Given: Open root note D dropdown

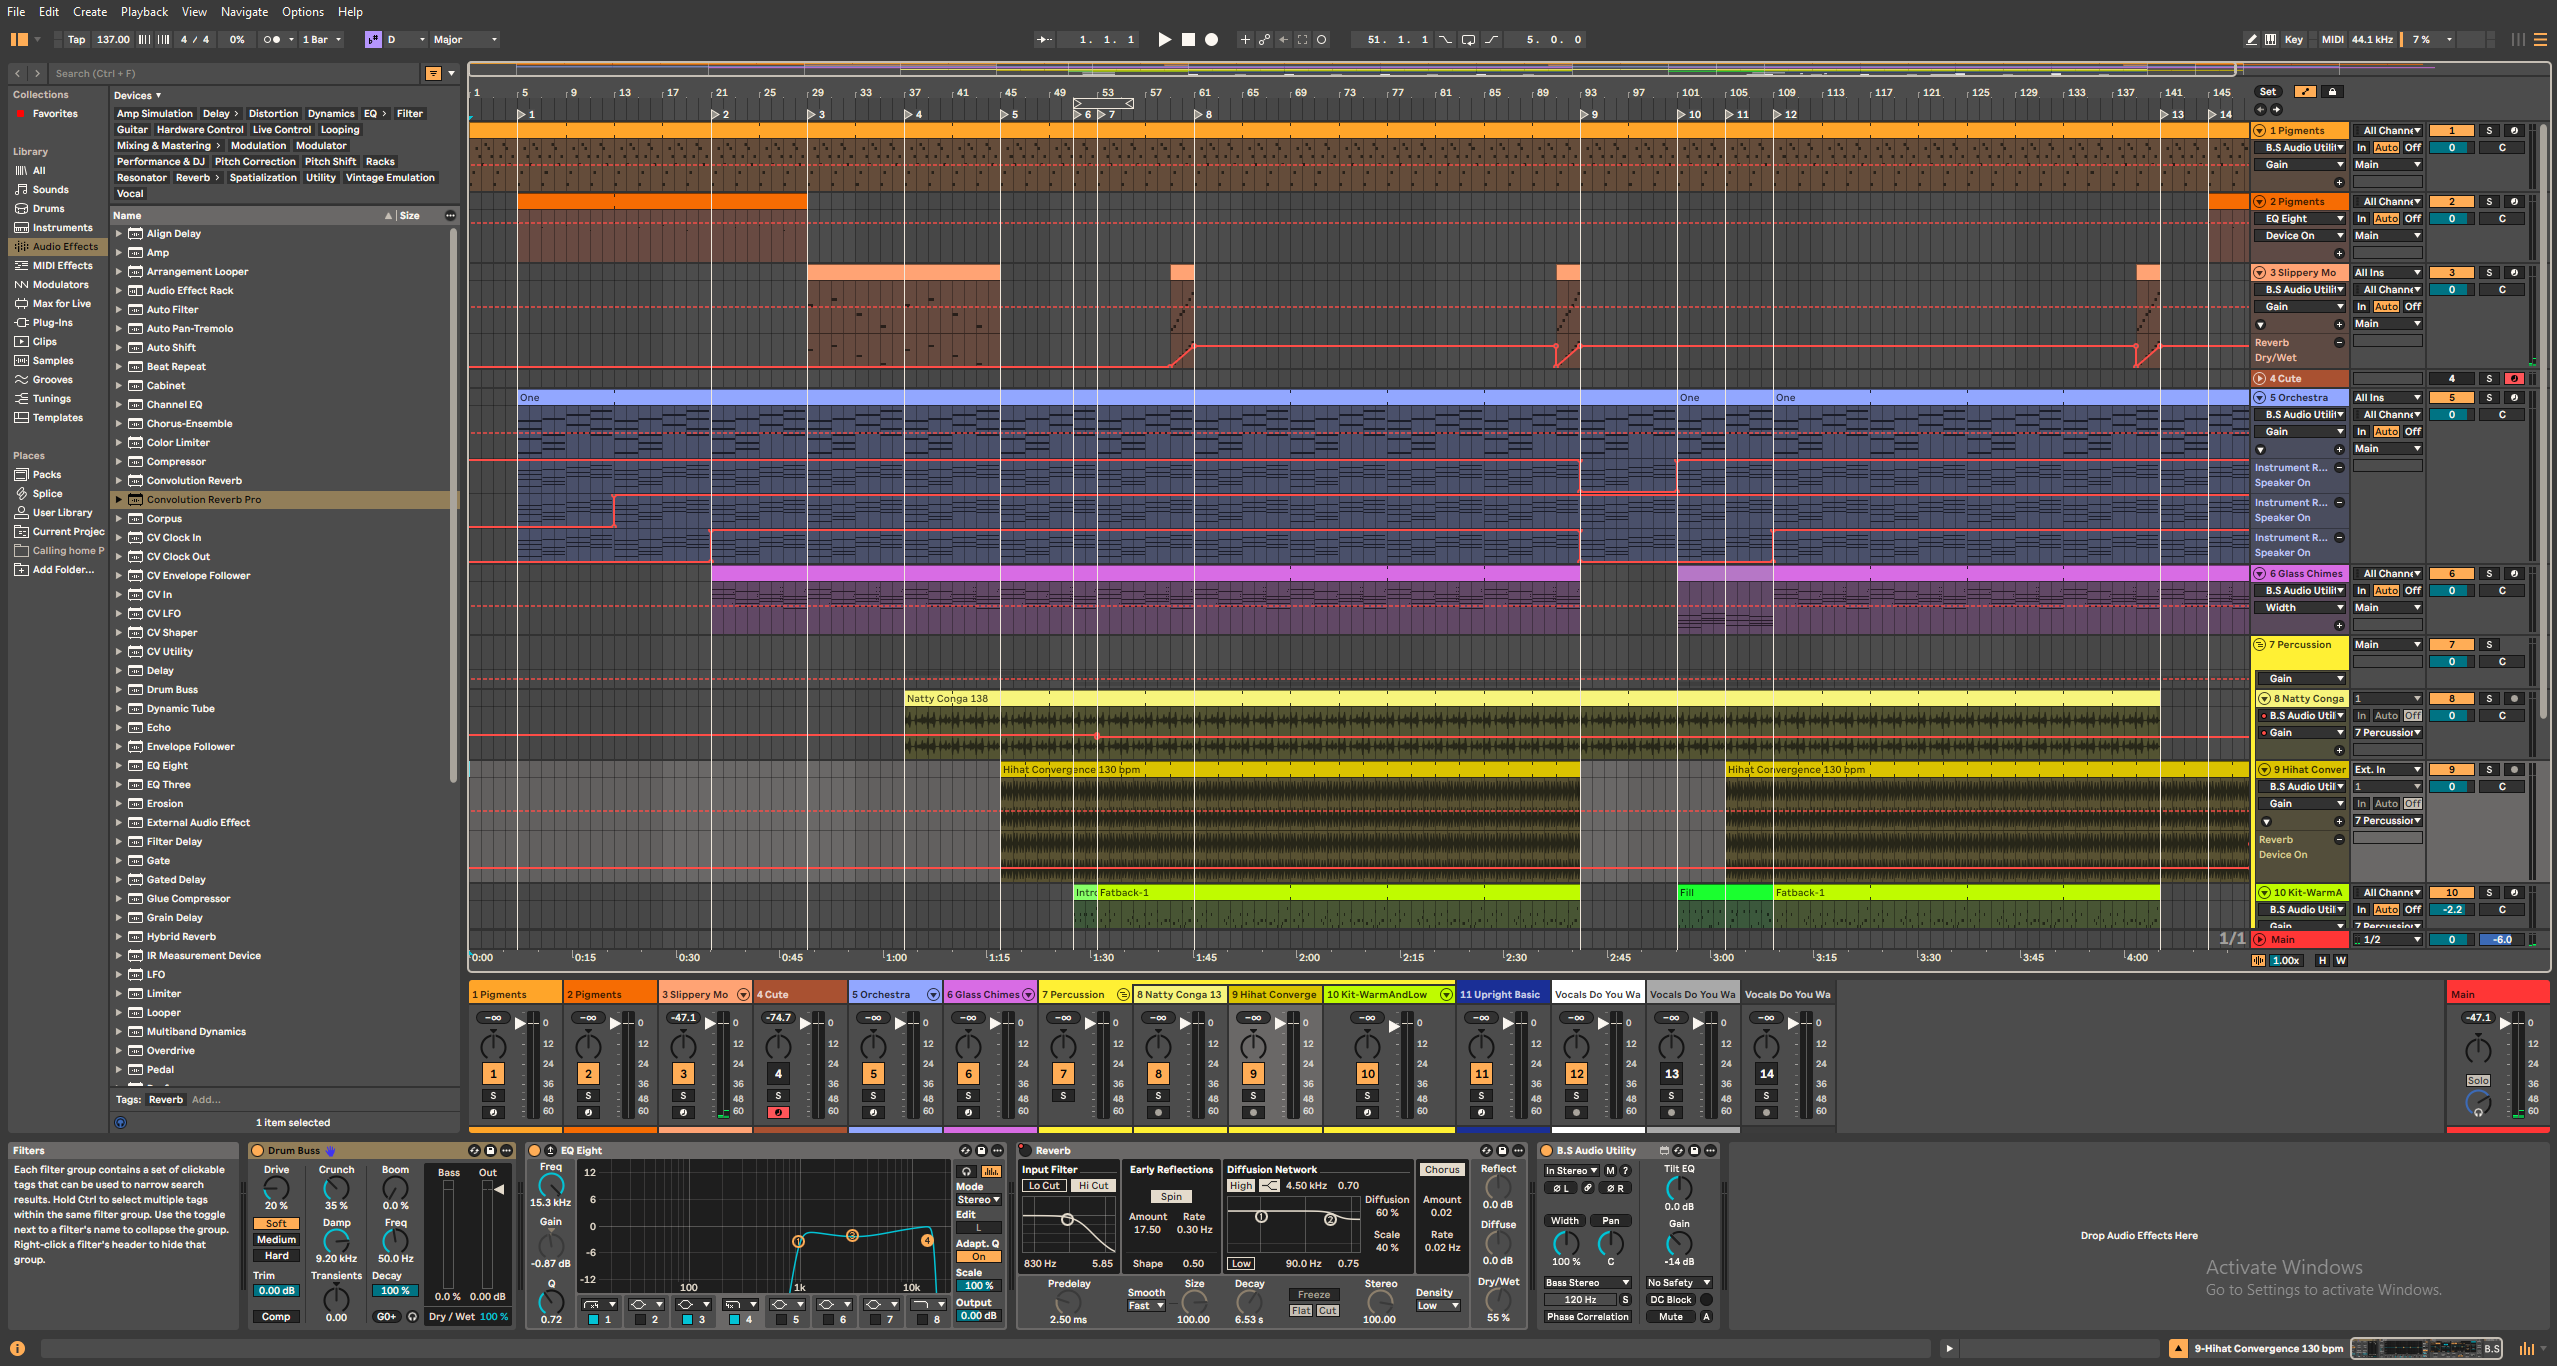Looking at the screenshot, I should [406, 40].
